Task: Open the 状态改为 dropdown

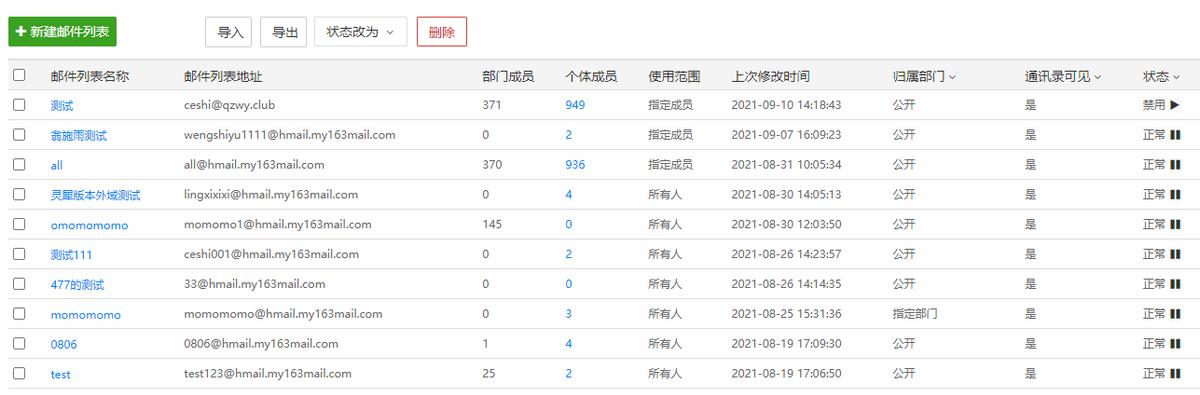Action: [360, 32]
